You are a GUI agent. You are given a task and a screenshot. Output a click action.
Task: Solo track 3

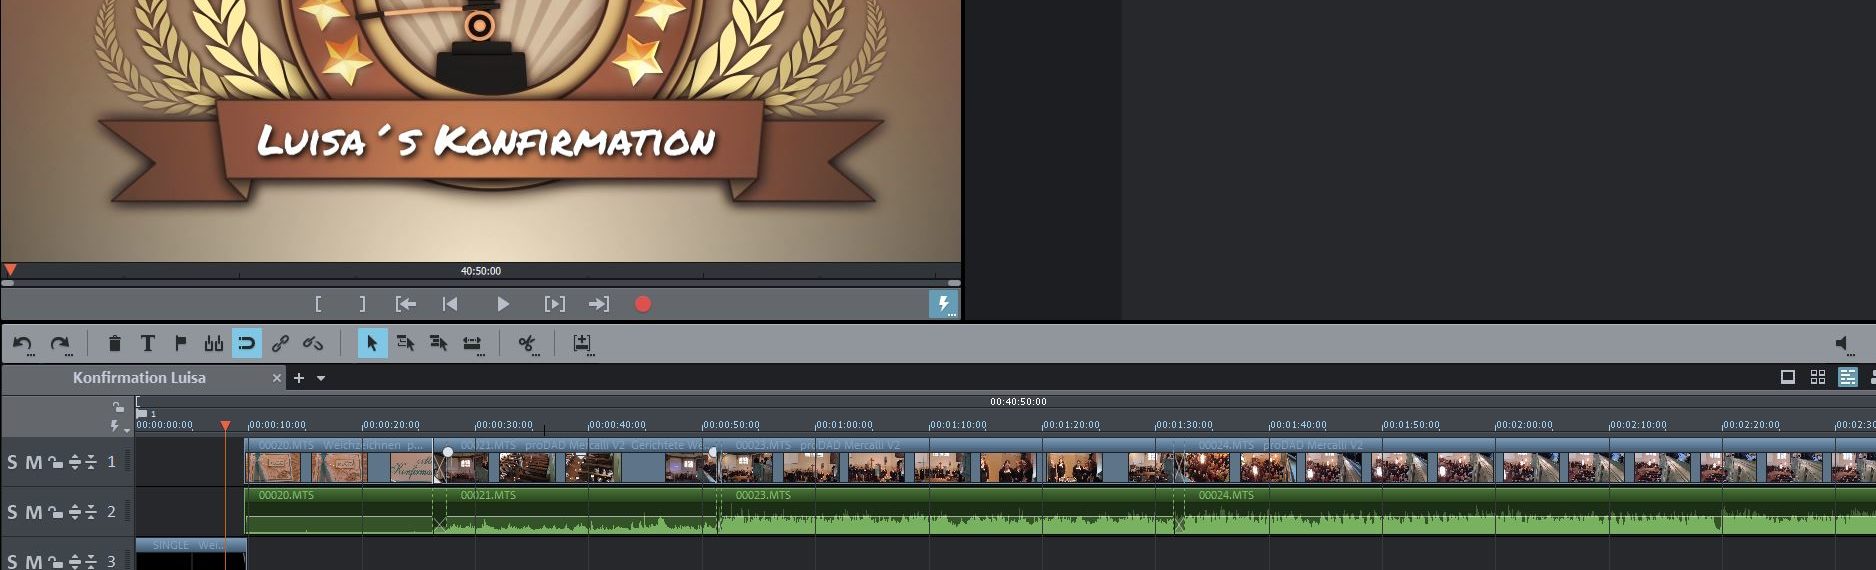[x=12, y=561]
